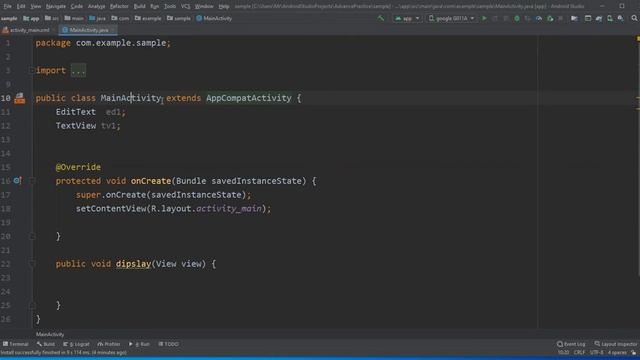Click the UTF-8 encoding status entry

point(596,353)
